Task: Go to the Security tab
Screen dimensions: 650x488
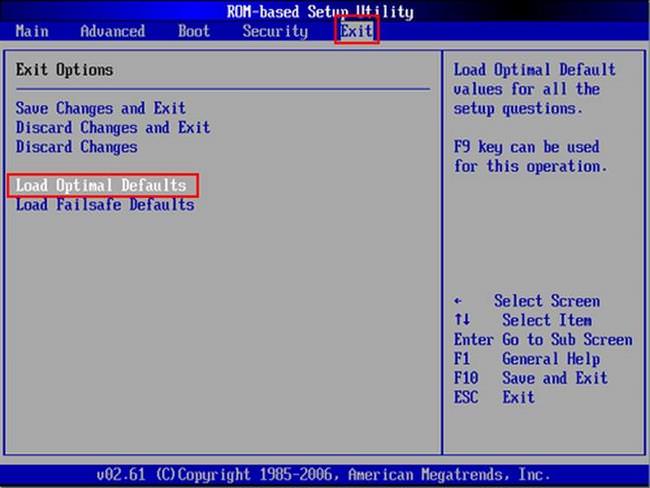Action: (x=275, y=32)
